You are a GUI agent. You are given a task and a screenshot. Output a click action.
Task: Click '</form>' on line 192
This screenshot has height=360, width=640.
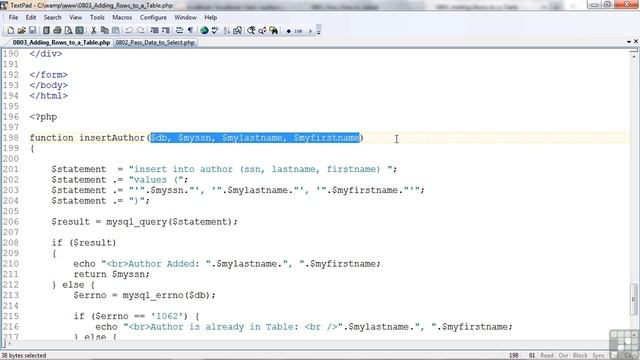pos(49,75)
